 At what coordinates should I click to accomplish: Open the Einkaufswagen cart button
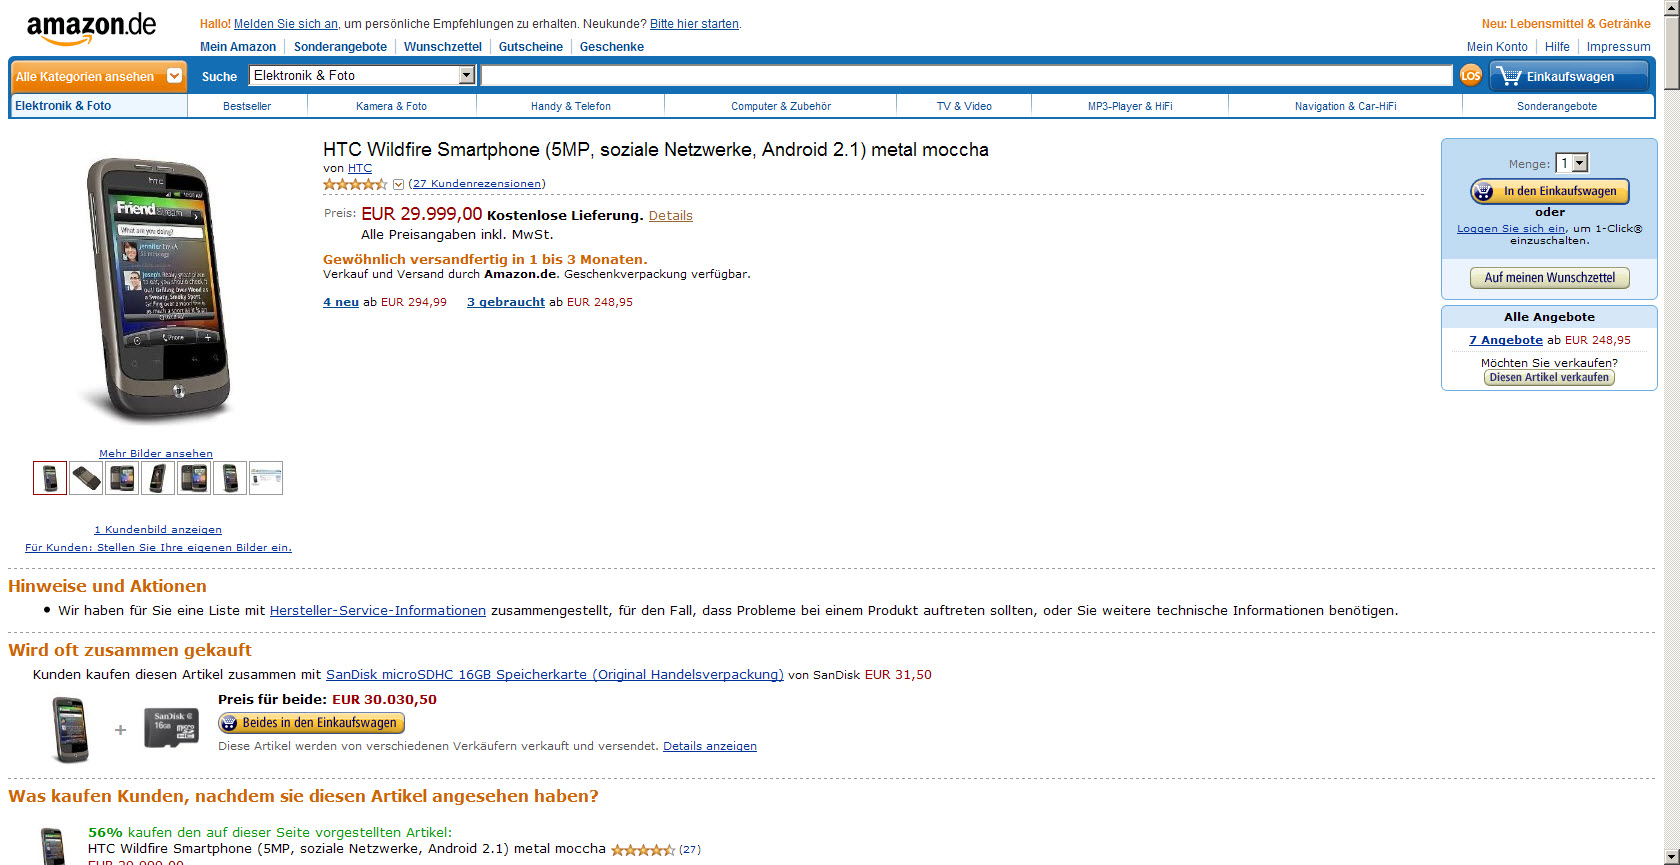click(1569, 76)
